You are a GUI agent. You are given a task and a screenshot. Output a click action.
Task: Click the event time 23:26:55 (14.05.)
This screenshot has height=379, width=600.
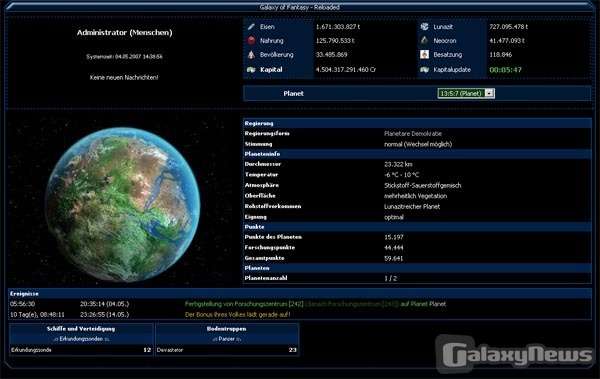[104, 315]
